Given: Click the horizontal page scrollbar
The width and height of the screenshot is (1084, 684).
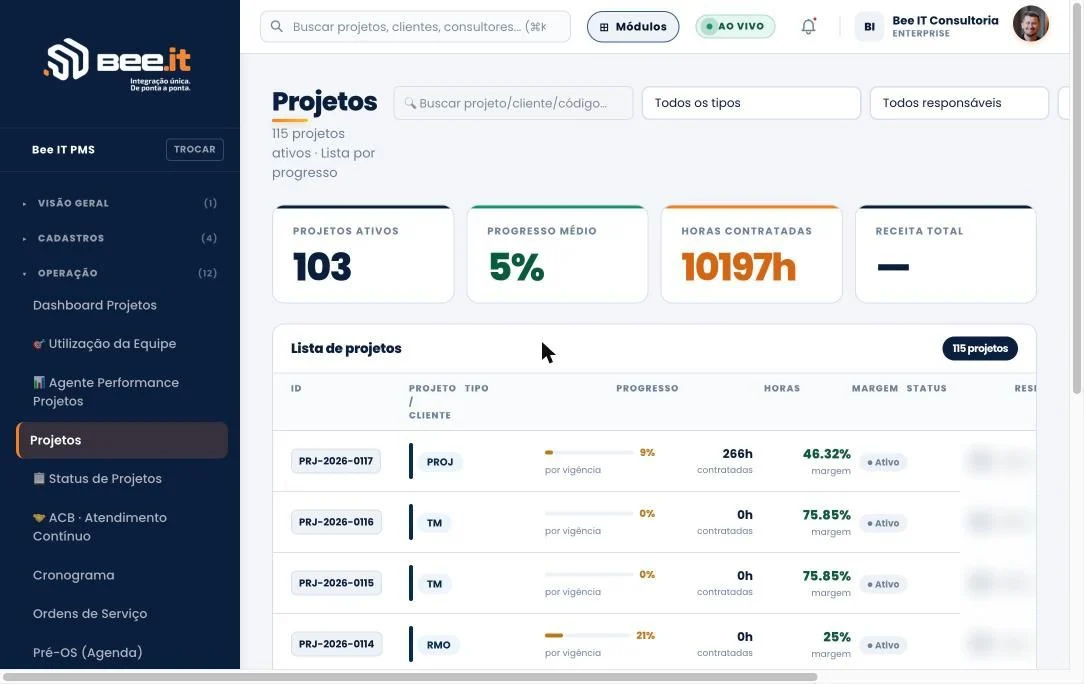Looking at the screenshot, I should pos(410,677).
